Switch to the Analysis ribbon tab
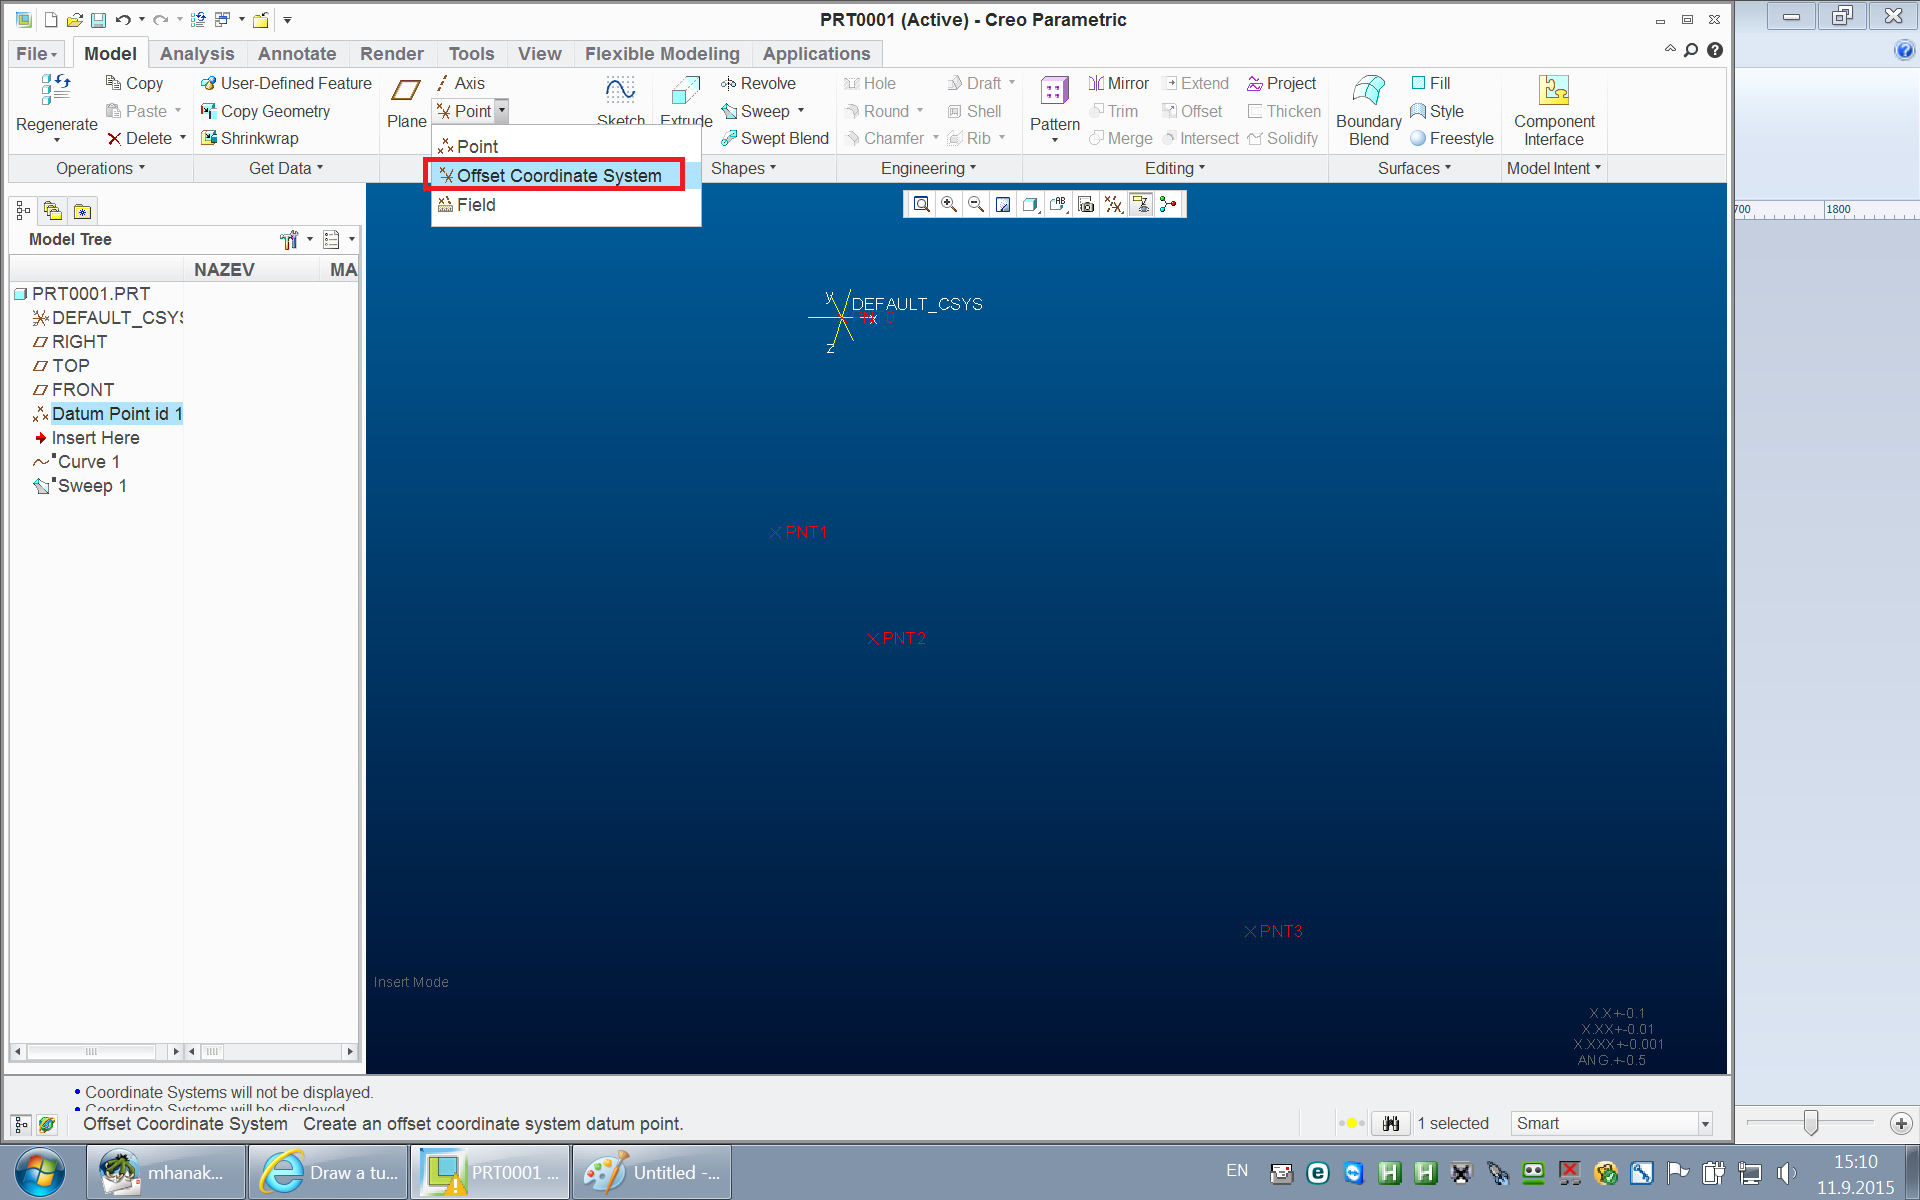This screenshot has width=1920, height=1200. pyautogui.click(x=197, y=54)
